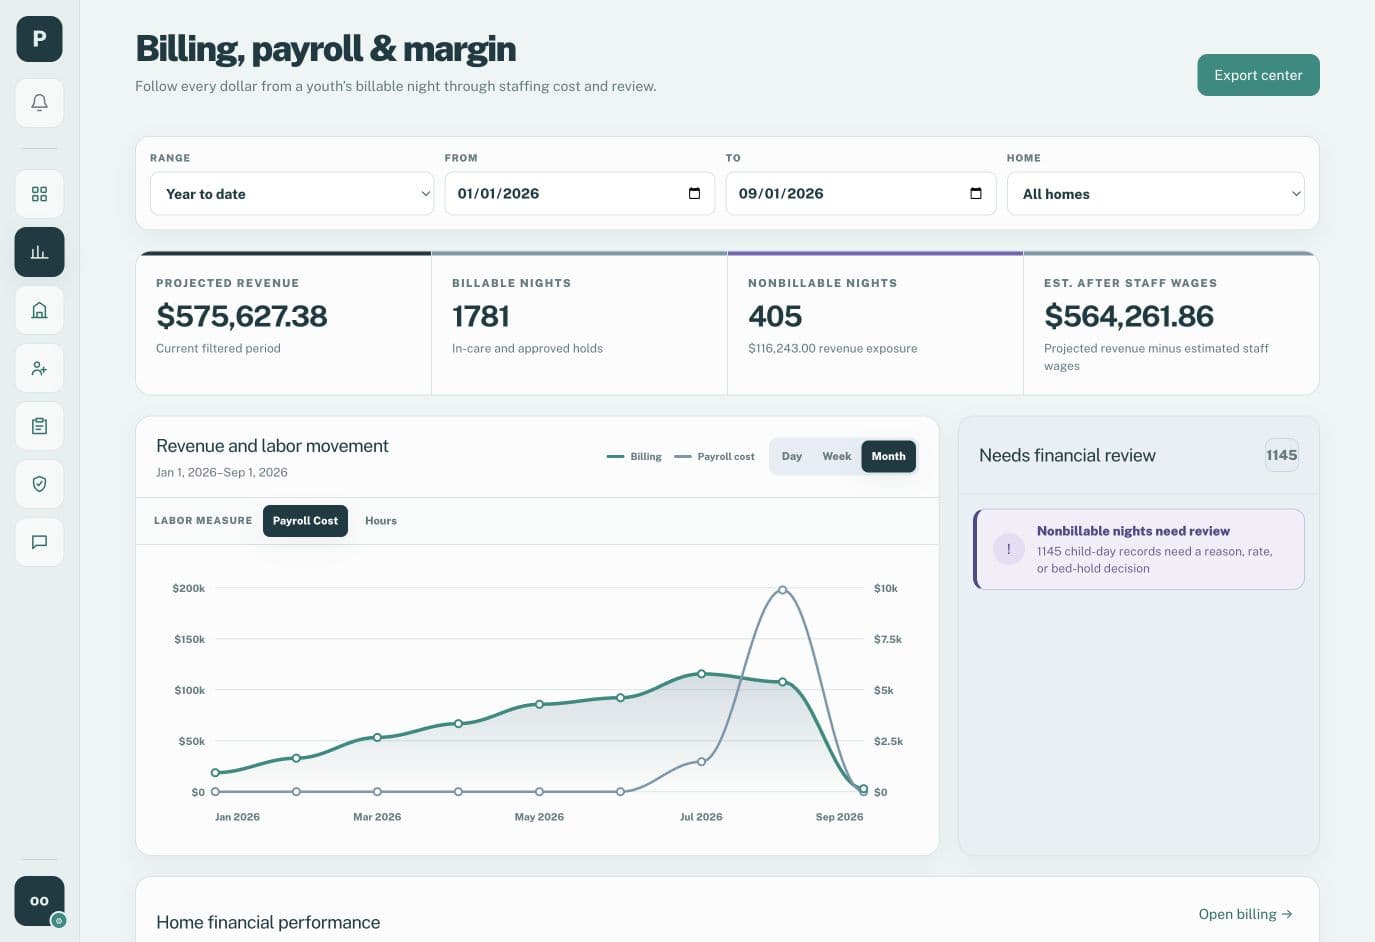
Task: Click the $564,261.86 after staff wages value
Action: tap(1129, 316)
